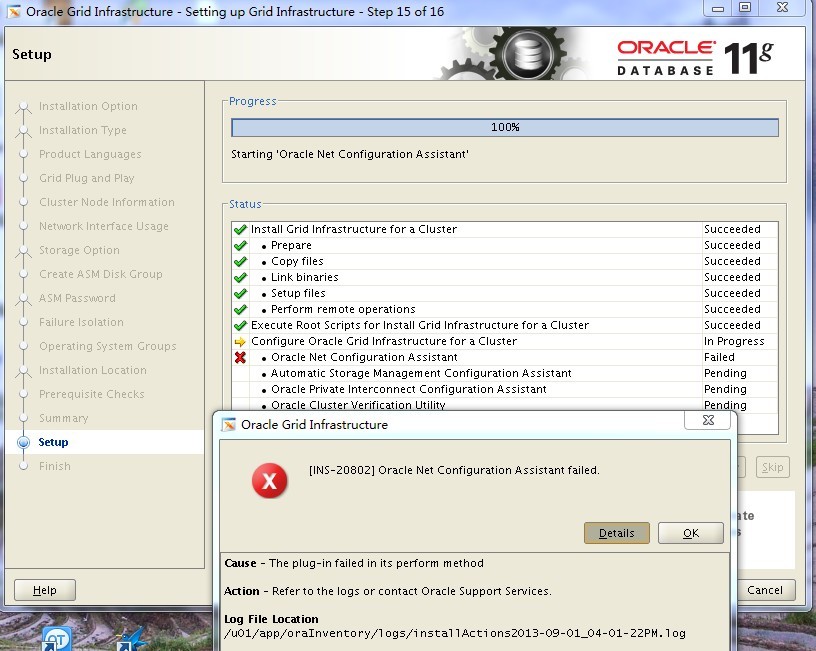Click 'Oracle Cluster Verification Utility' row
Screen dimensions: 816x651
(x=505, y=405)
